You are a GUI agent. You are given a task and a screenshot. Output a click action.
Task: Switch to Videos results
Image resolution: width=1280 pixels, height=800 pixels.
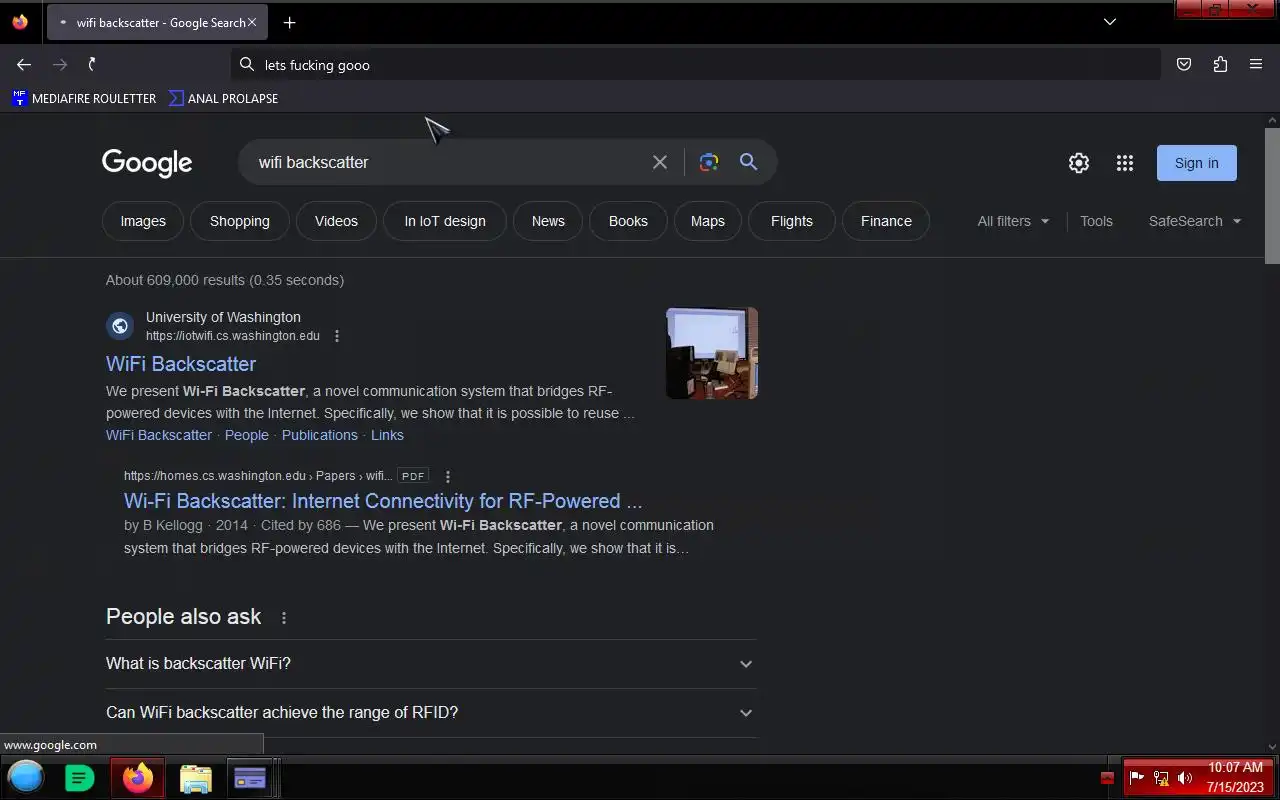click(336, 221)
